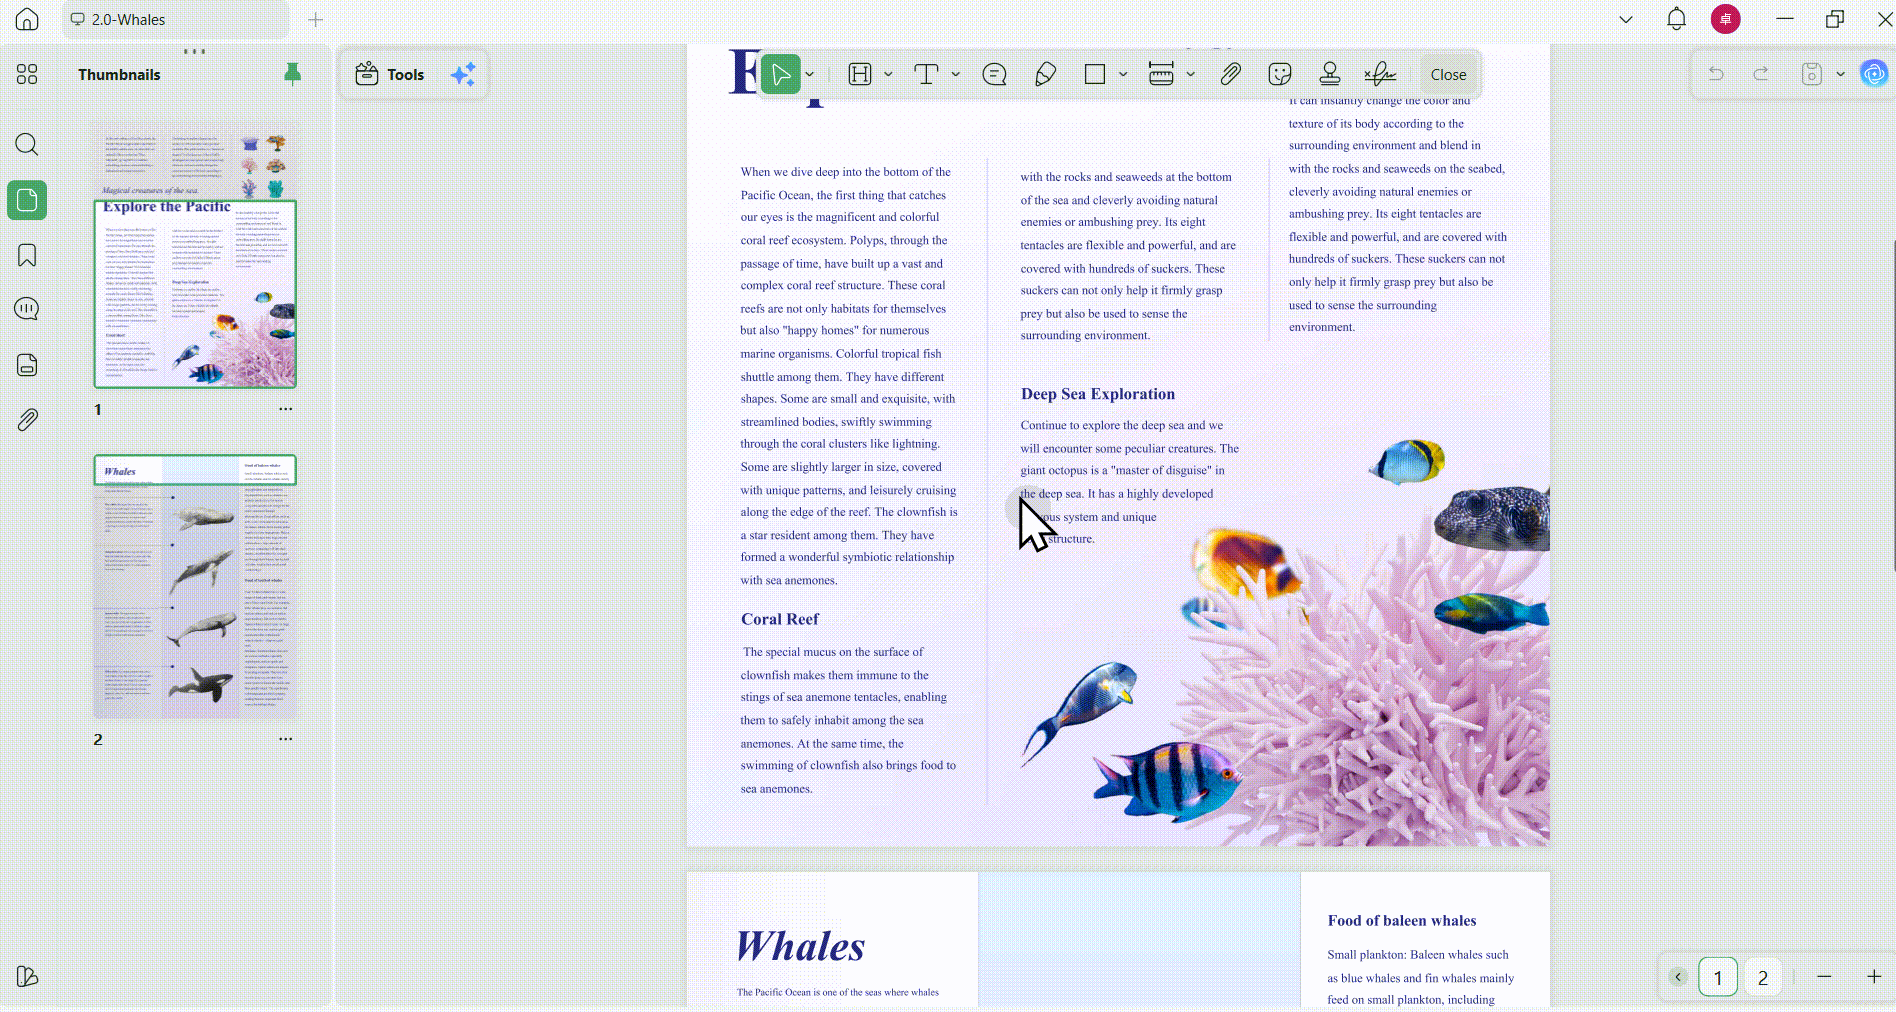
Task: Go to page 1 button
Action: 1718,977
